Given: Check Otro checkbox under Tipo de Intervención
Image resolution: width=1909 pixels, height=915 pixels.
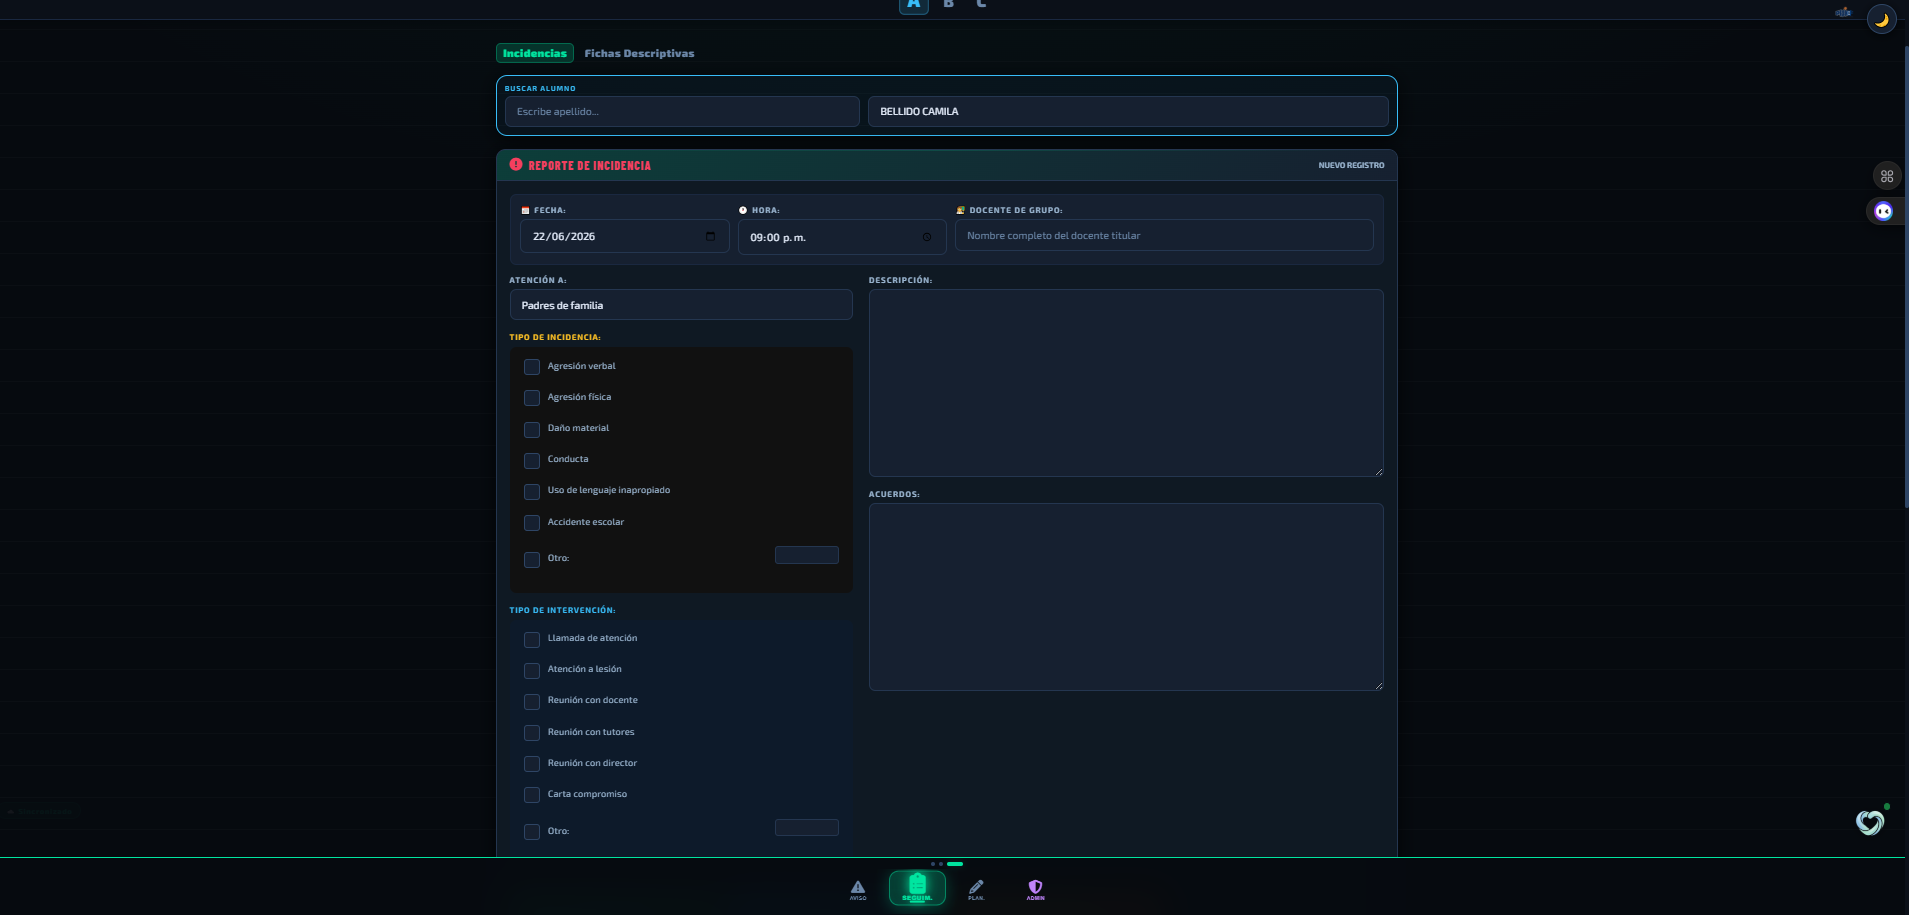Looking at the screenshot, I should point(532,832).
